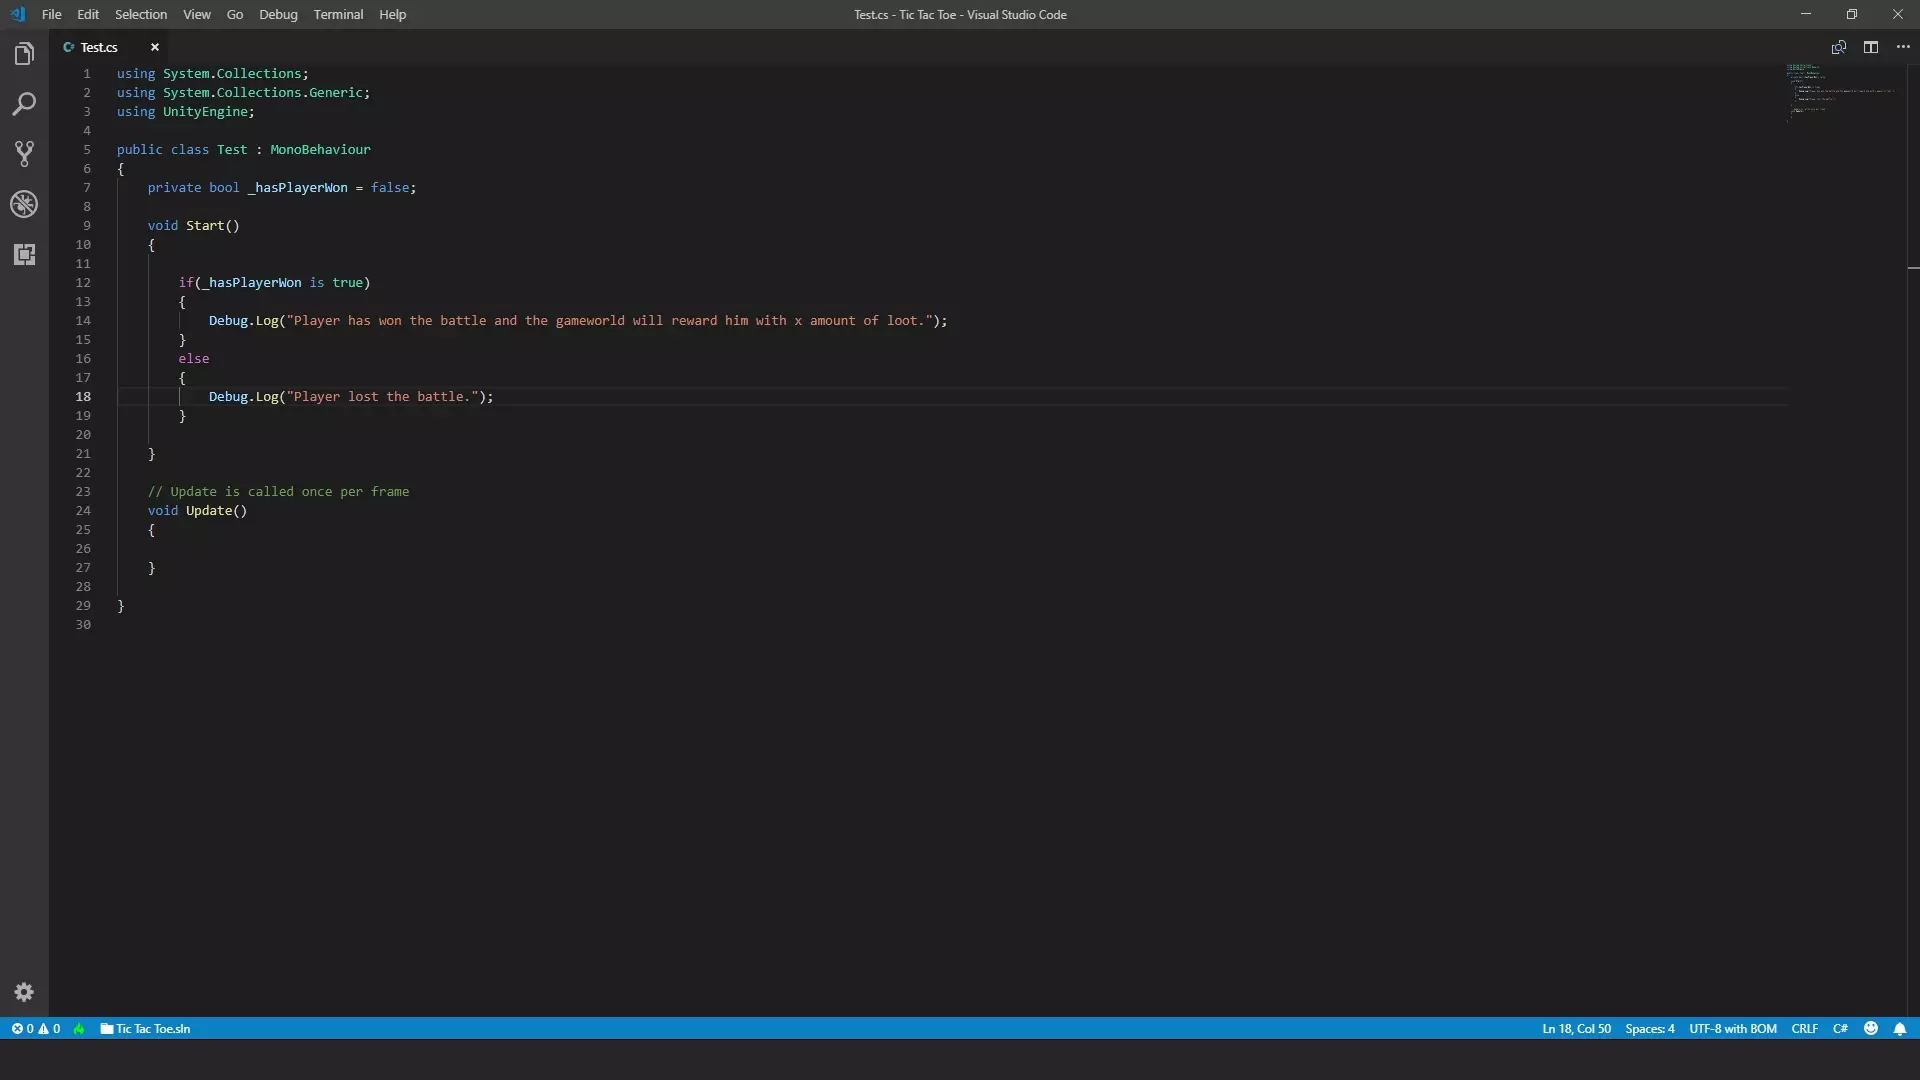The image size is (1920, 1080).
Task: Click the '_hasPlayerWon' field declaration
Action: pos(298,188)
